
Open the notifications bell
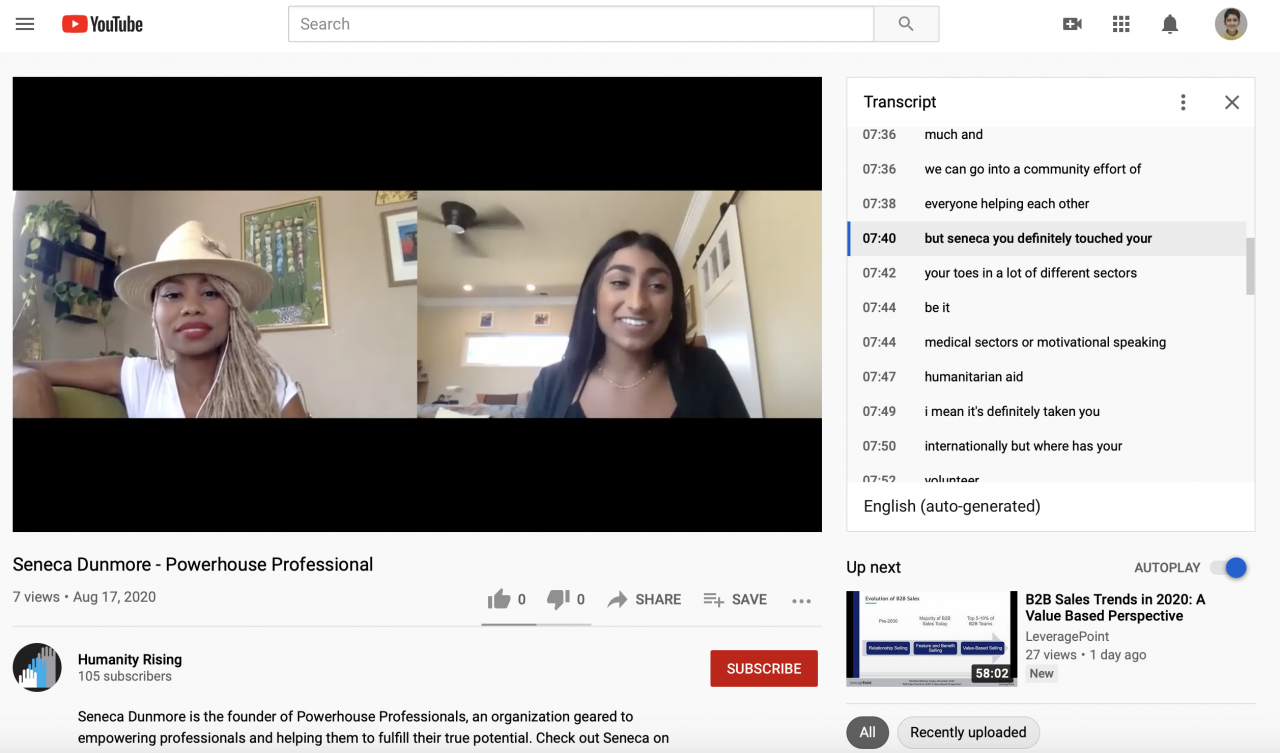pos(1170,24)
